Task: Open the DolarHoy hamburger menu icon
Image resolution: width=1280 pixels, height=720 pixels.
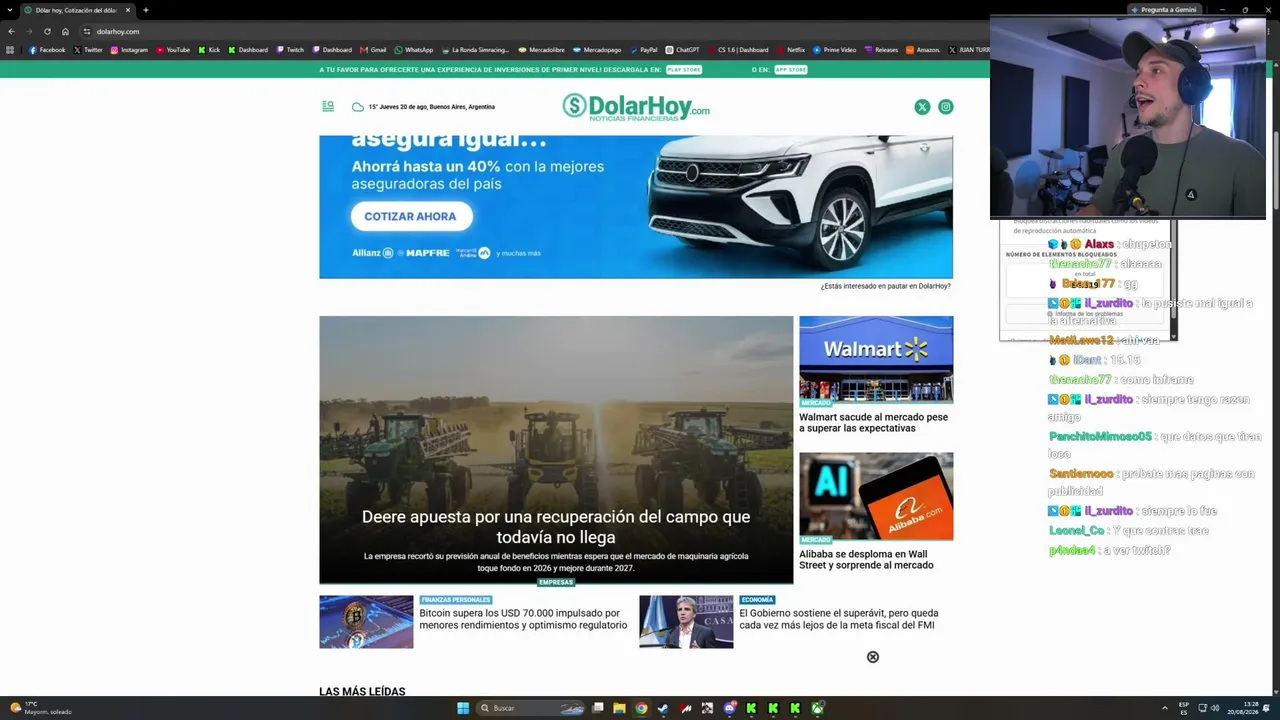Action: [328, 106]
